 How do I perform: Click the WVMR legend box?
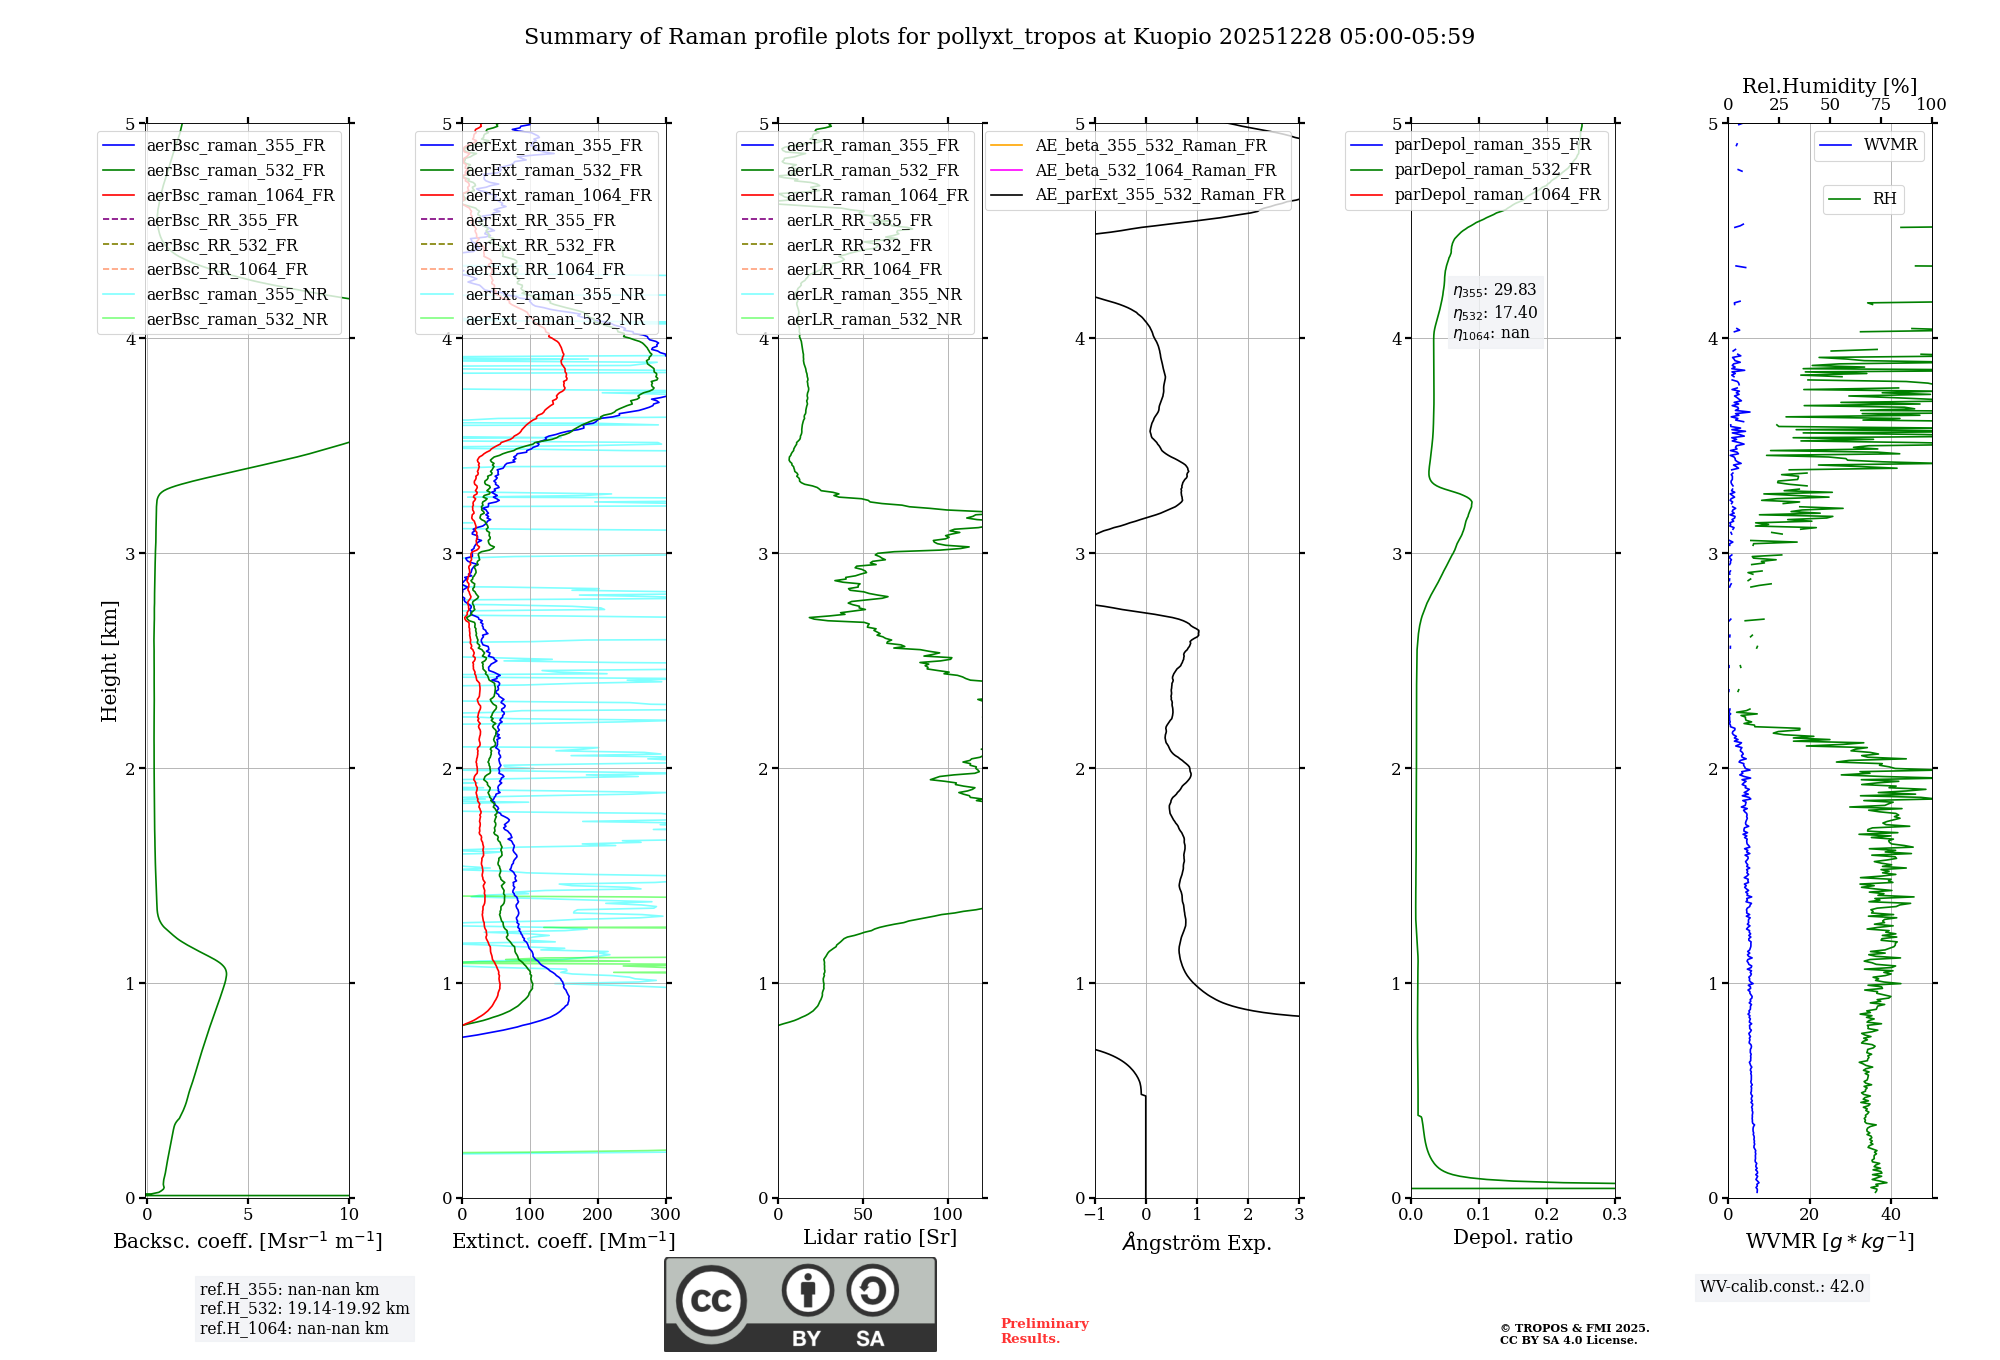1869,145
